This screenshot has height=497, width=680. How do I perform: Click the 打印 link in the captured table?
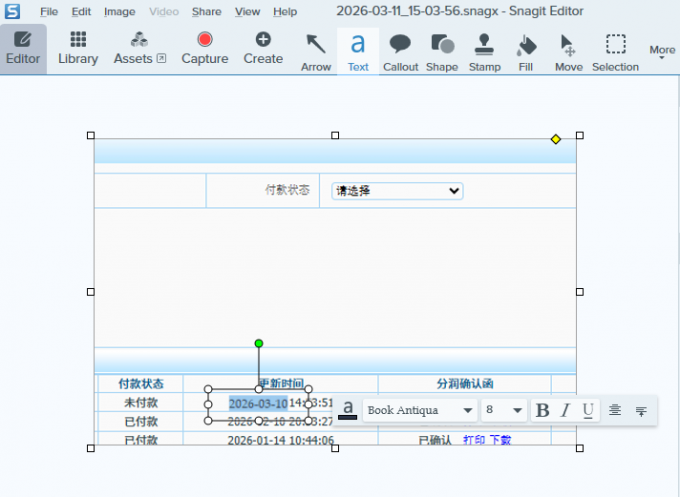point(474,440)
